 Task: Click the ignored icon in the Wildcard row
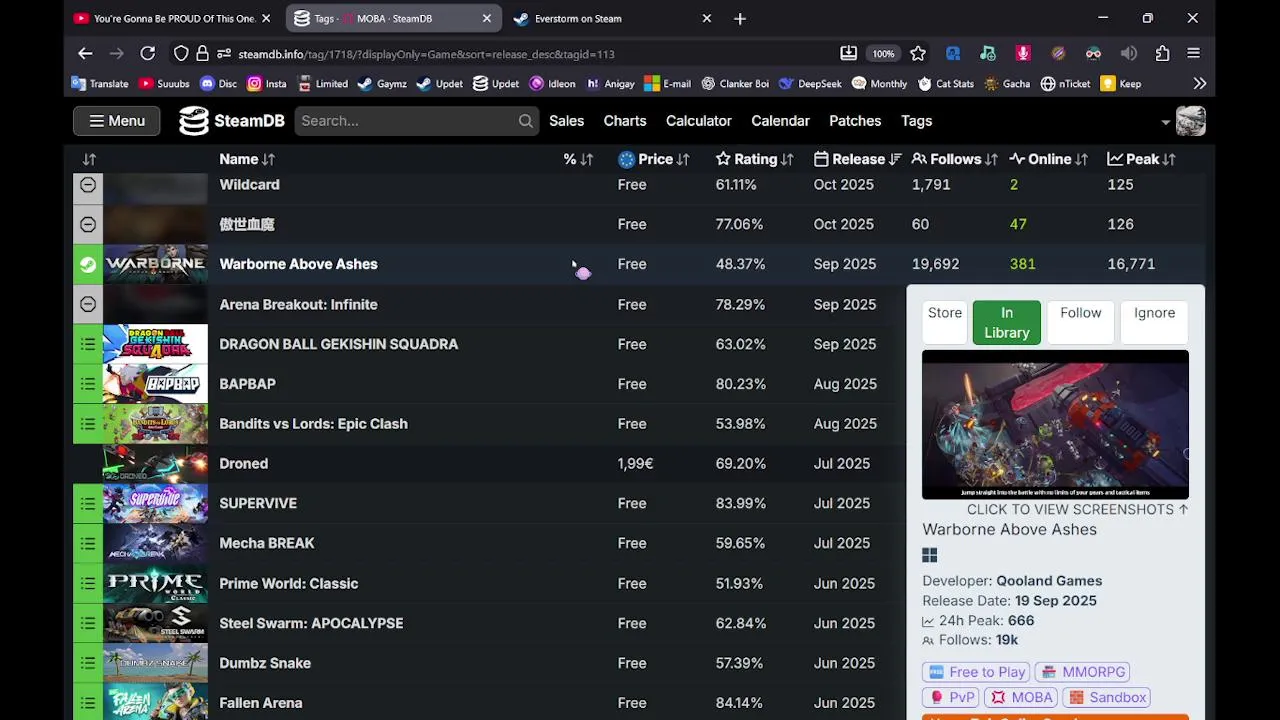coord(88,185)
